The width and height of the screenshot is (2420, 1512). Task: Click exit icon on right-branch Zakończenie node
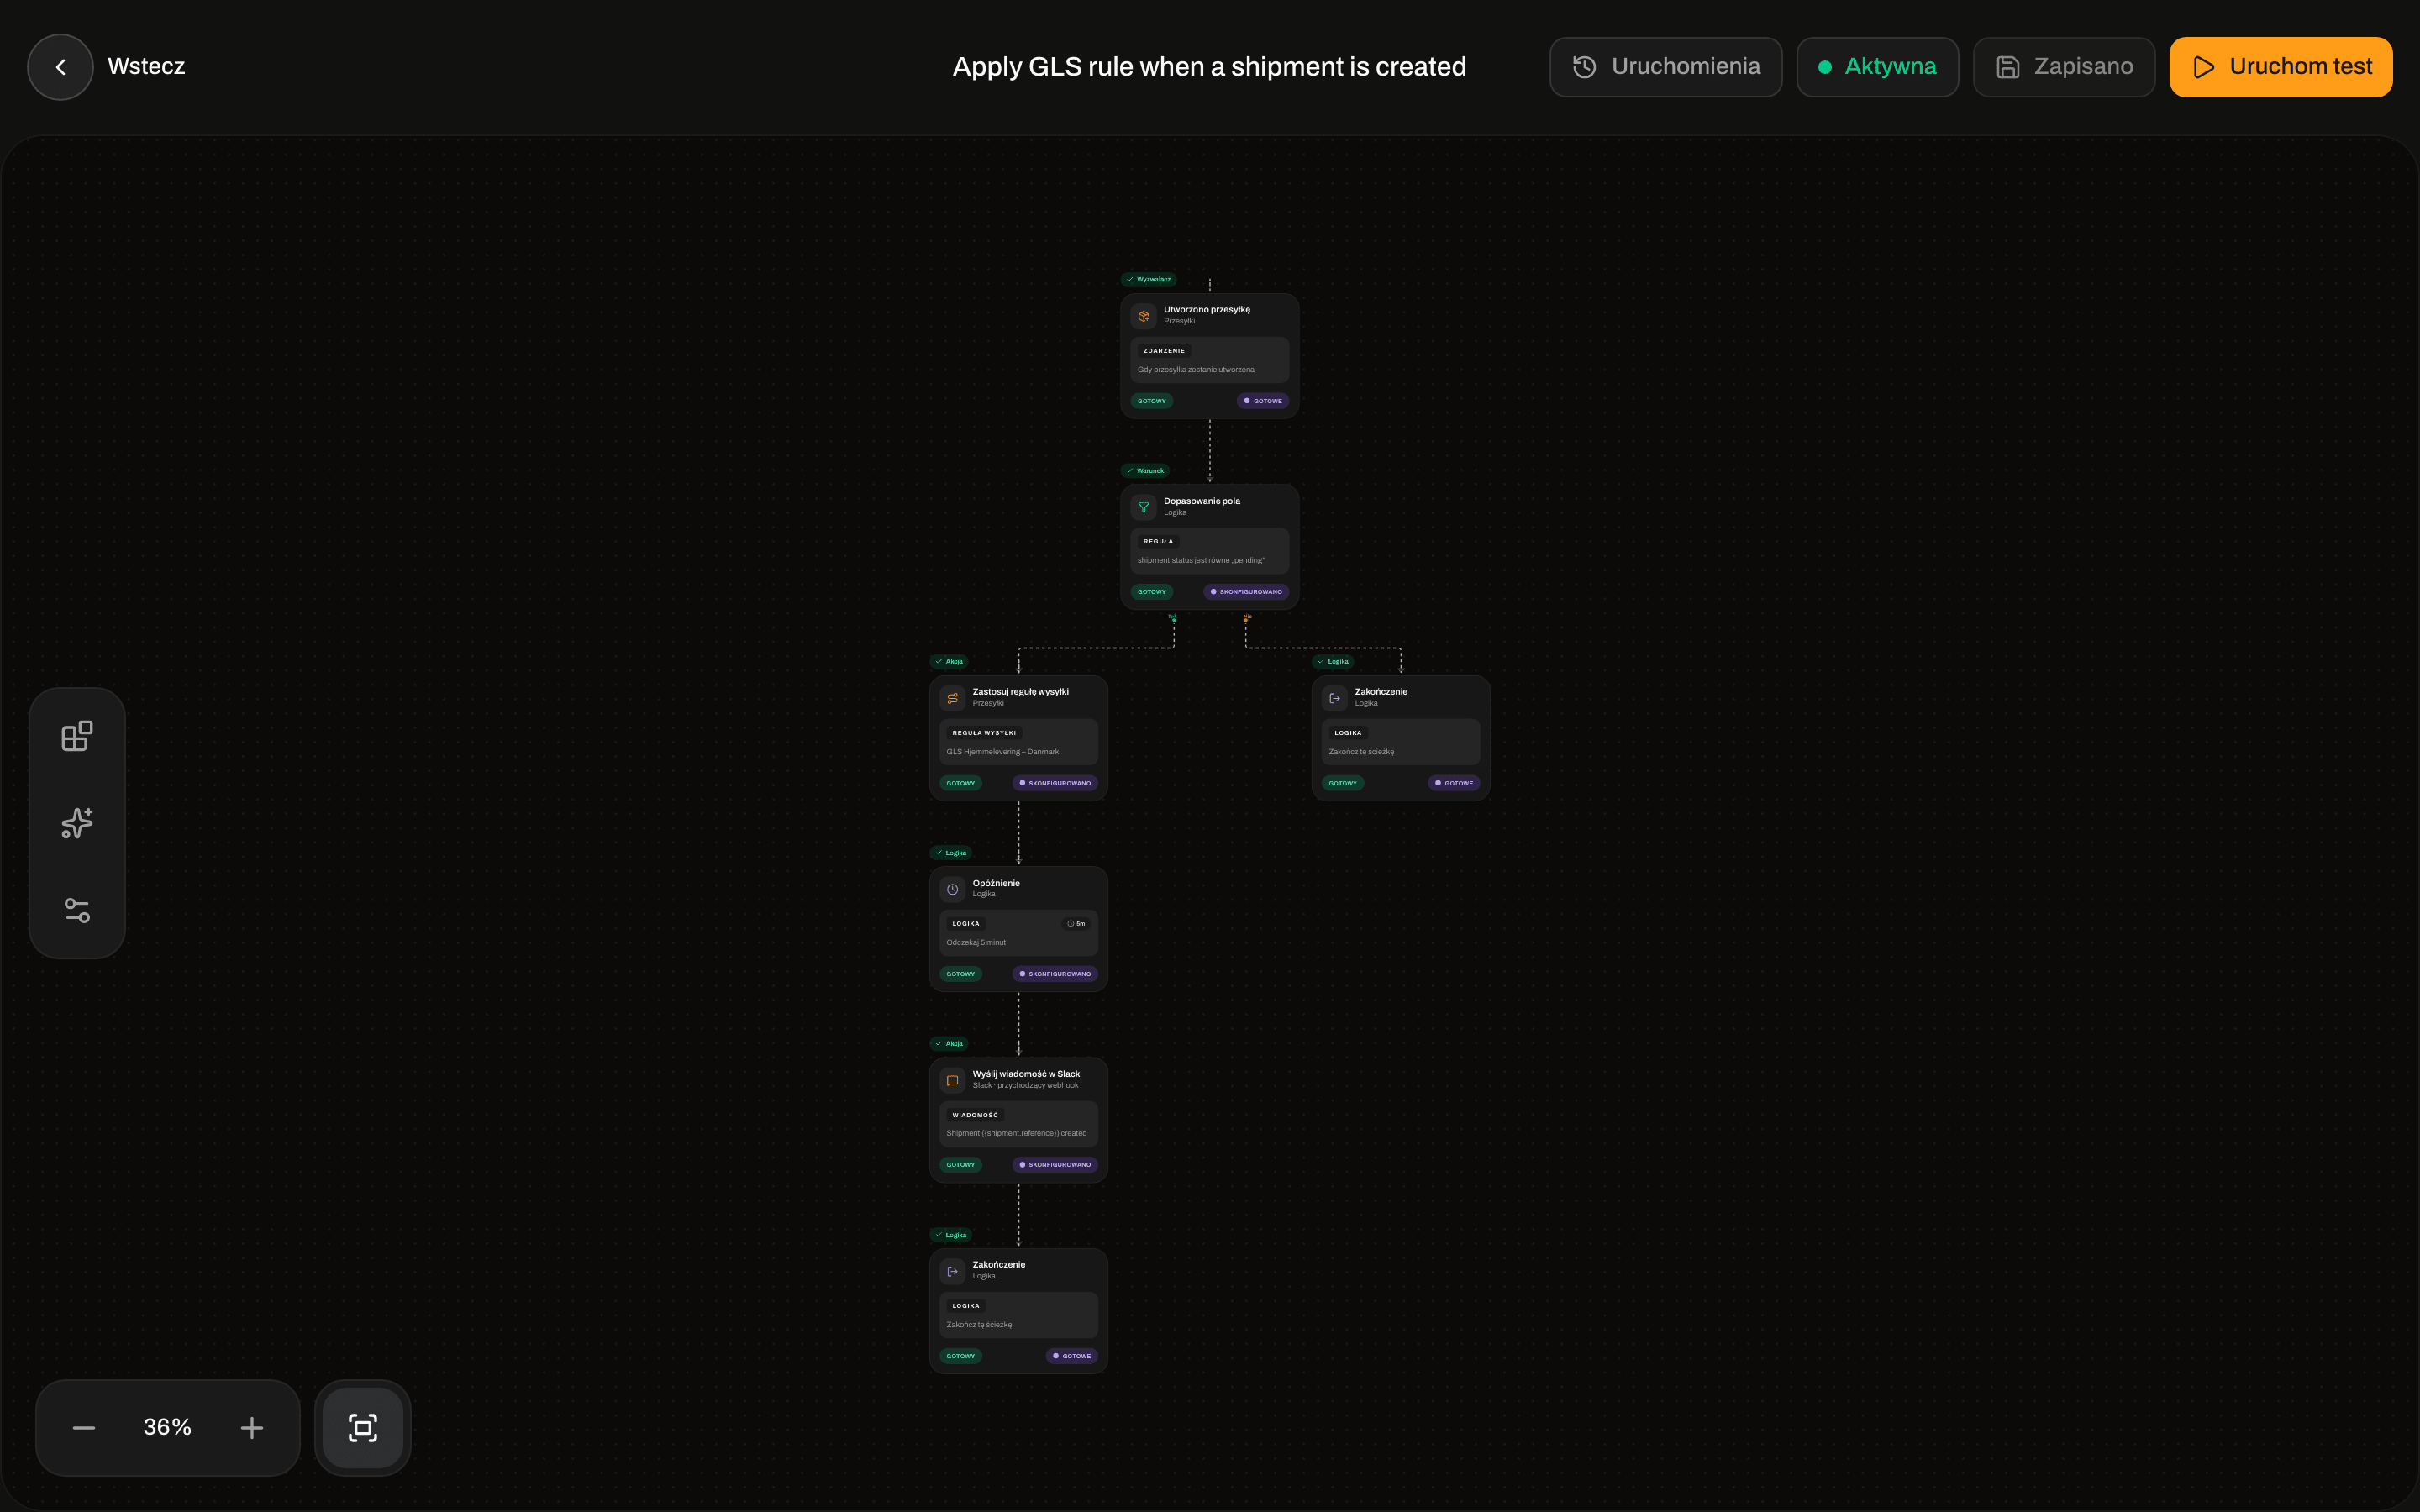click(x=1334, y=698)
